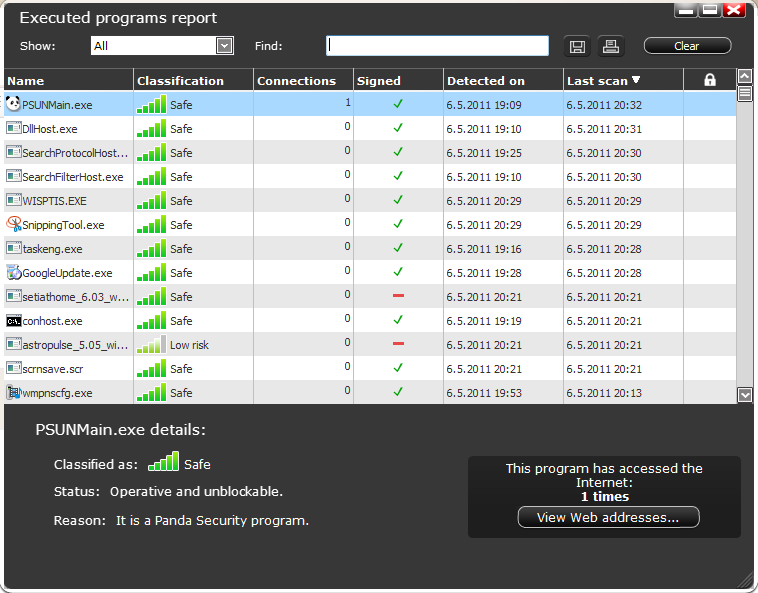Click the SnippingTool.exe scissors icon
This screenshot has height=593, width=758.
tap(14, 224)
